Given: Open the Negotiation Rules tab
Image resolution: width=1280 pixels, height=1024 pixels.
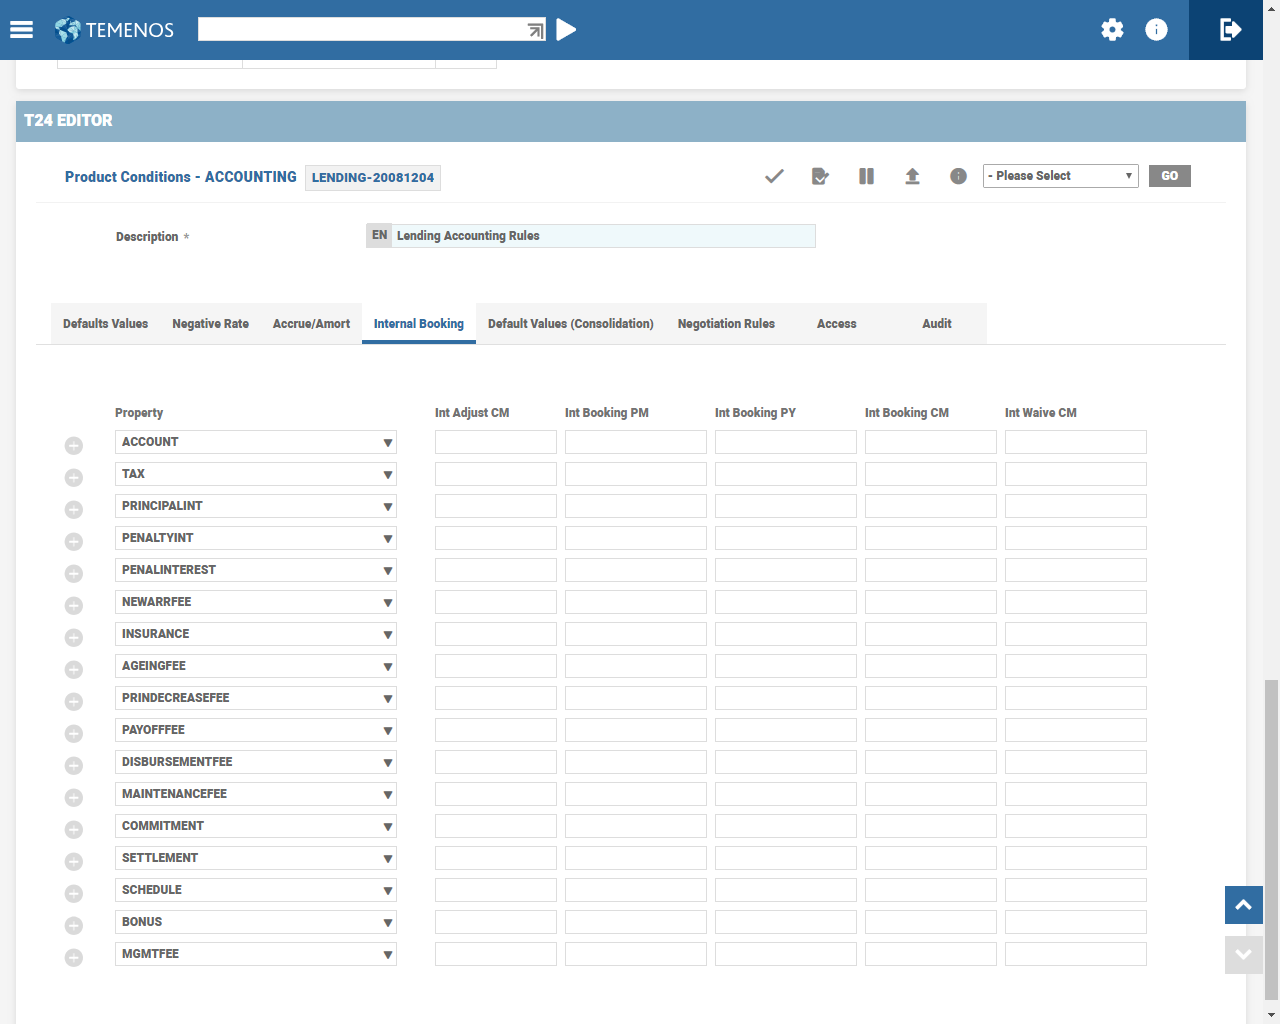Looking at the screenshot, I should point(726,324).
